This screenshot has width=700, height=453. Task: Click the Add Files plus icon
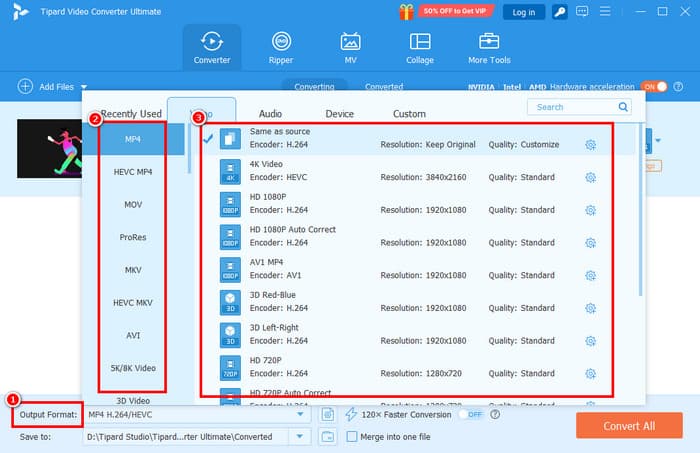click(25, 86)
